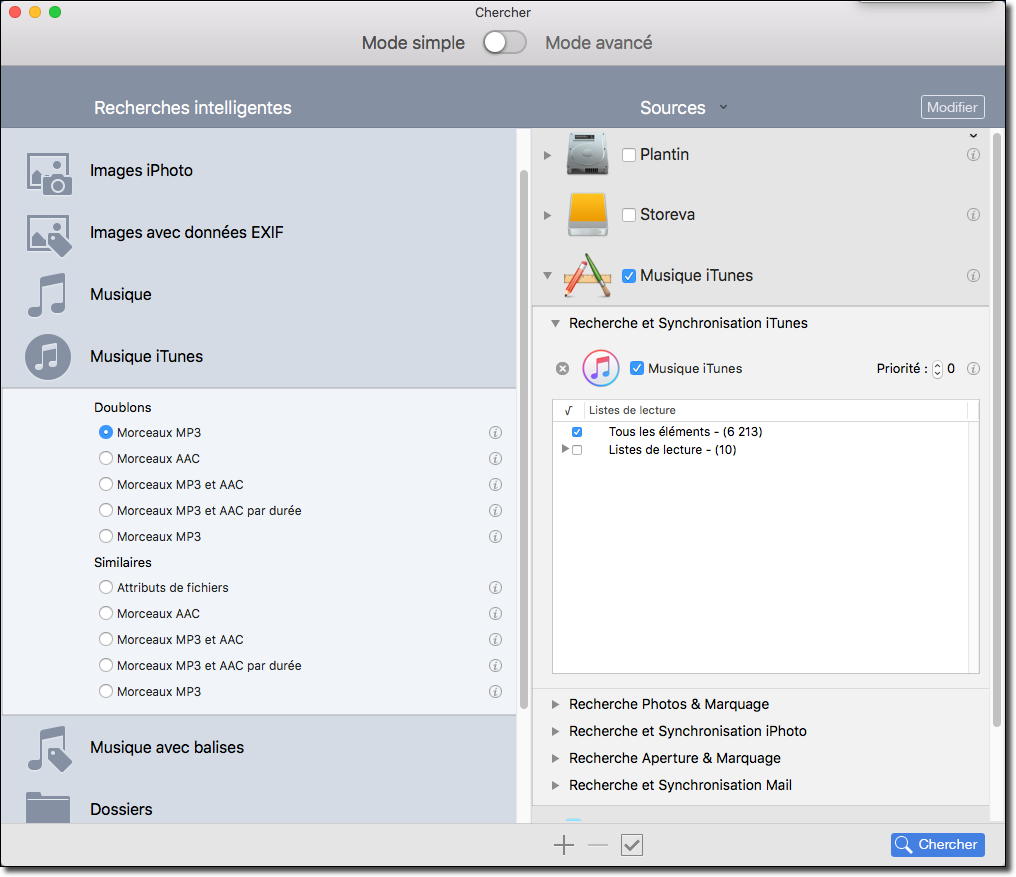Viewport: 1016px width, 877px height.
Task: Open info for Morceaux AAC under Doublons
Action: 495,458
